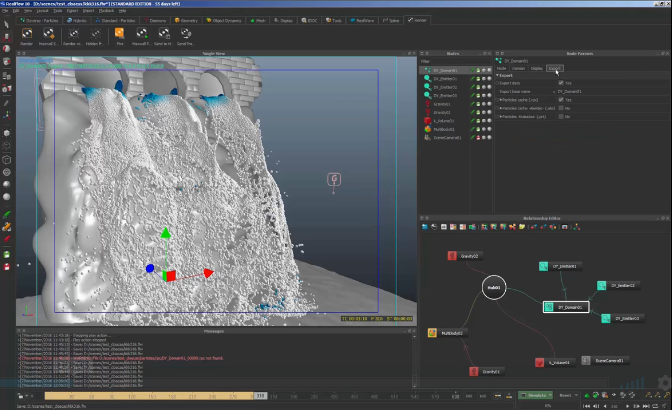Click the Messages panel vertical scrollbar

coord(414,360)
